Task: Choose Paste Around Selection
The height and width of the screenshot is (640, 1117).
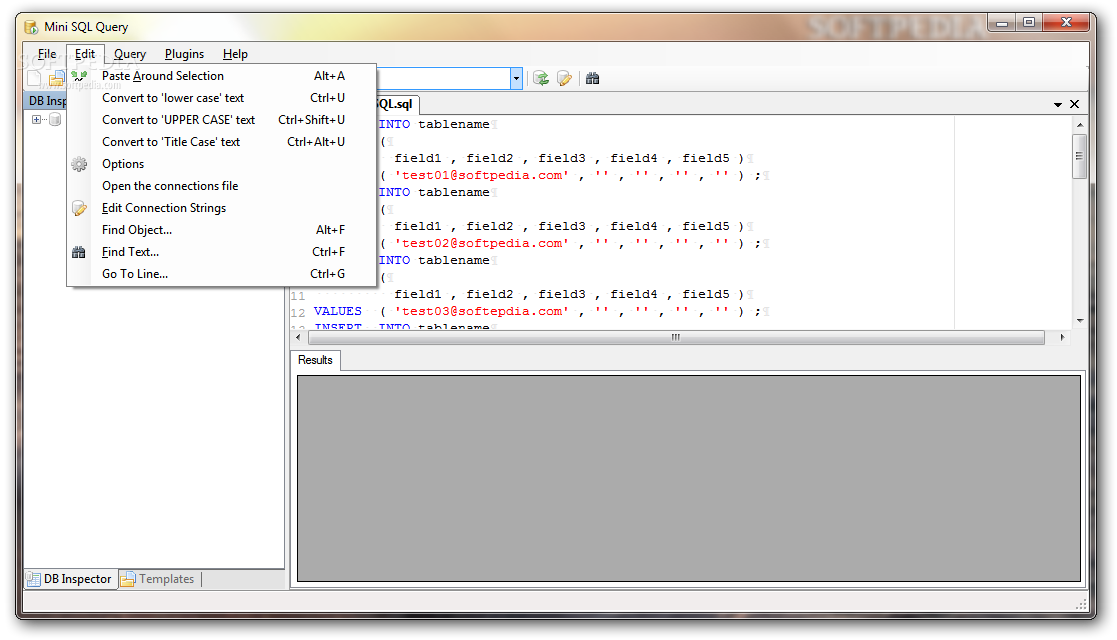Action: click(x=222, y=76)
